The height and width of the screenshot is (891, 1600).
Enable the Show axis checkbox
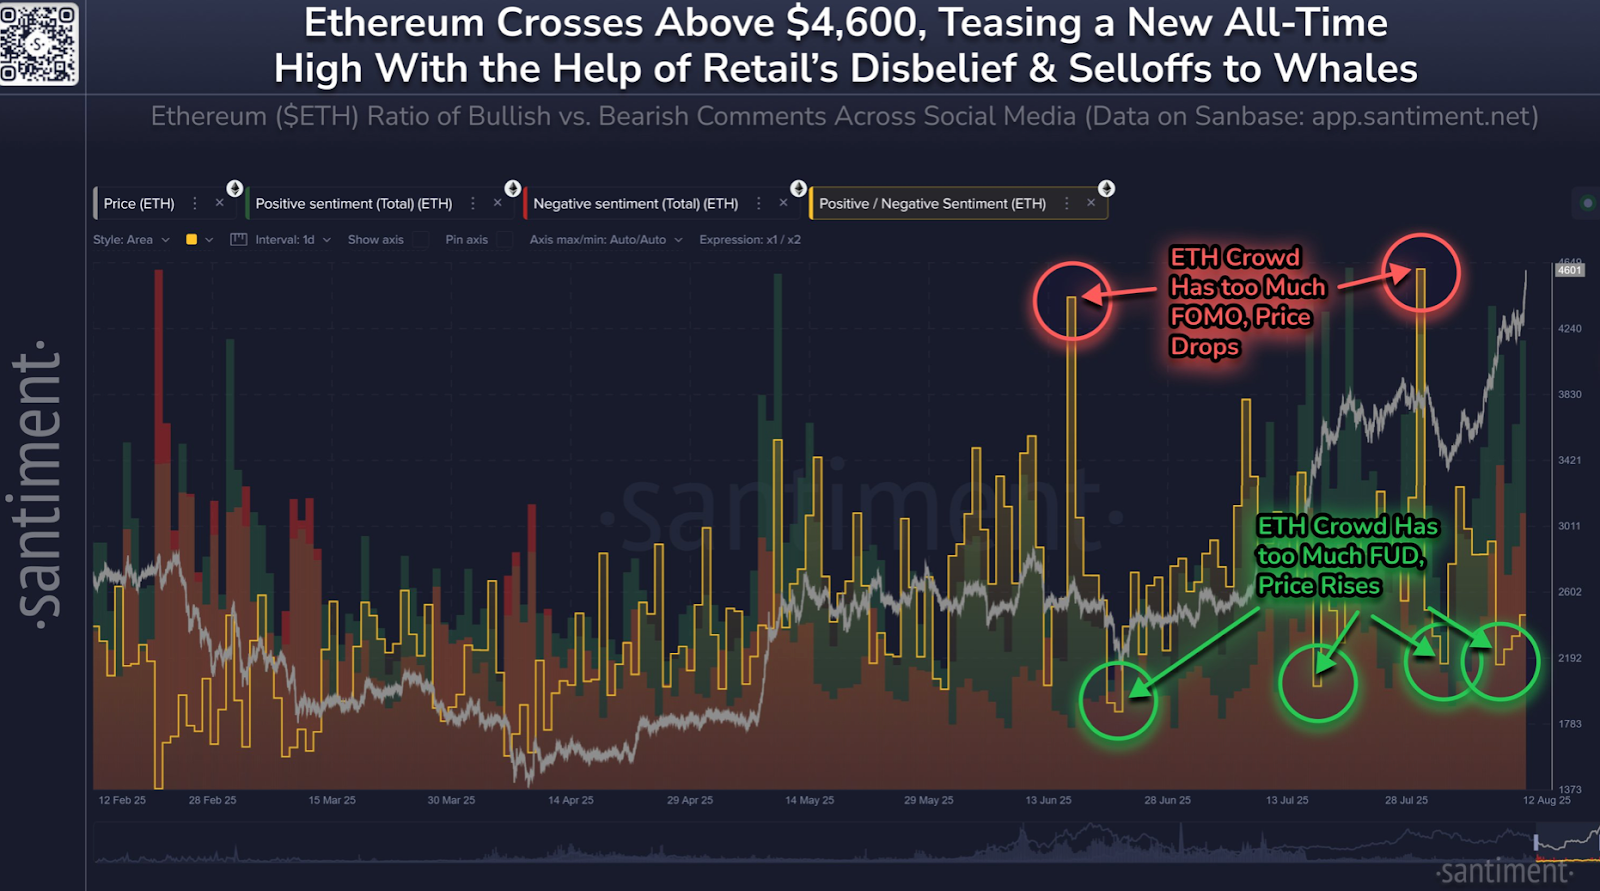click(x=422, y=240)
